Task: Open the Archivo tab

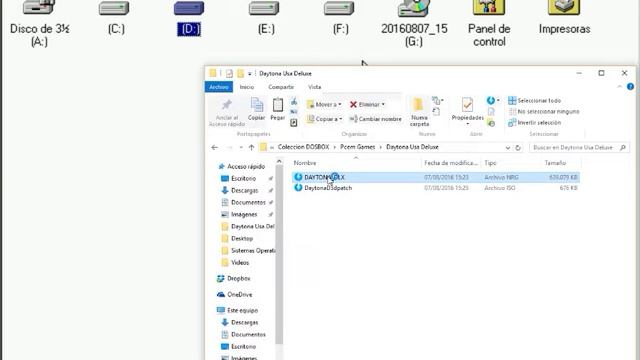Action: coord(219,87)
